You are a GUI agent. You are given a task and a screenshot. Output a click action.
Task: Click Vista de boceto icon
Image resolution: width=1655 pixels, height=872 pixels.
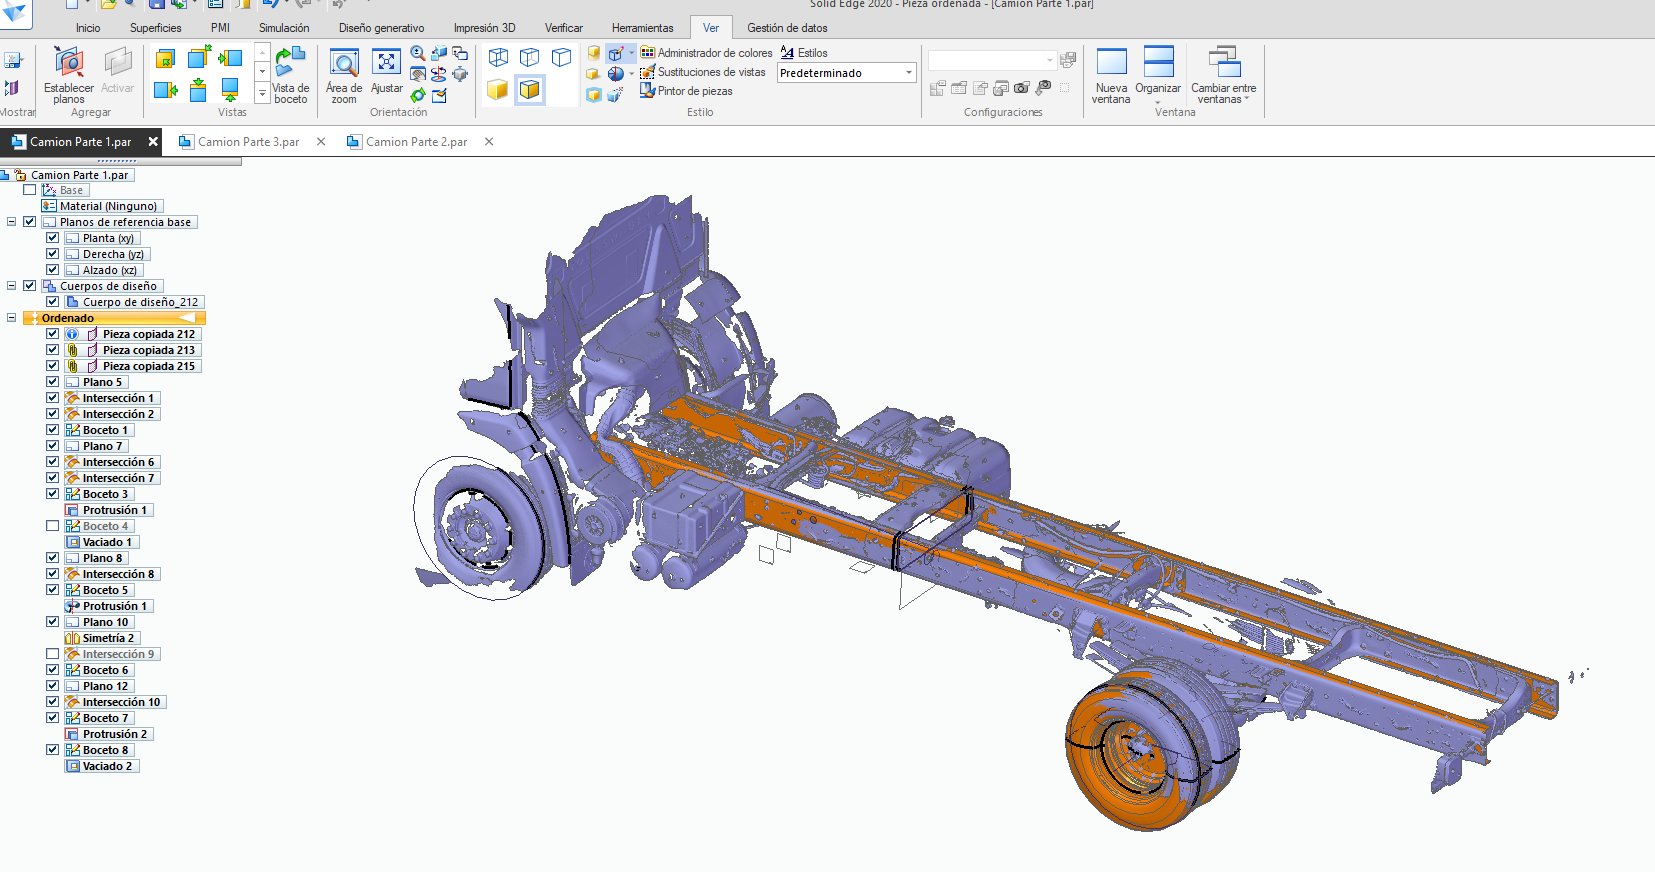tap(290, 63)
